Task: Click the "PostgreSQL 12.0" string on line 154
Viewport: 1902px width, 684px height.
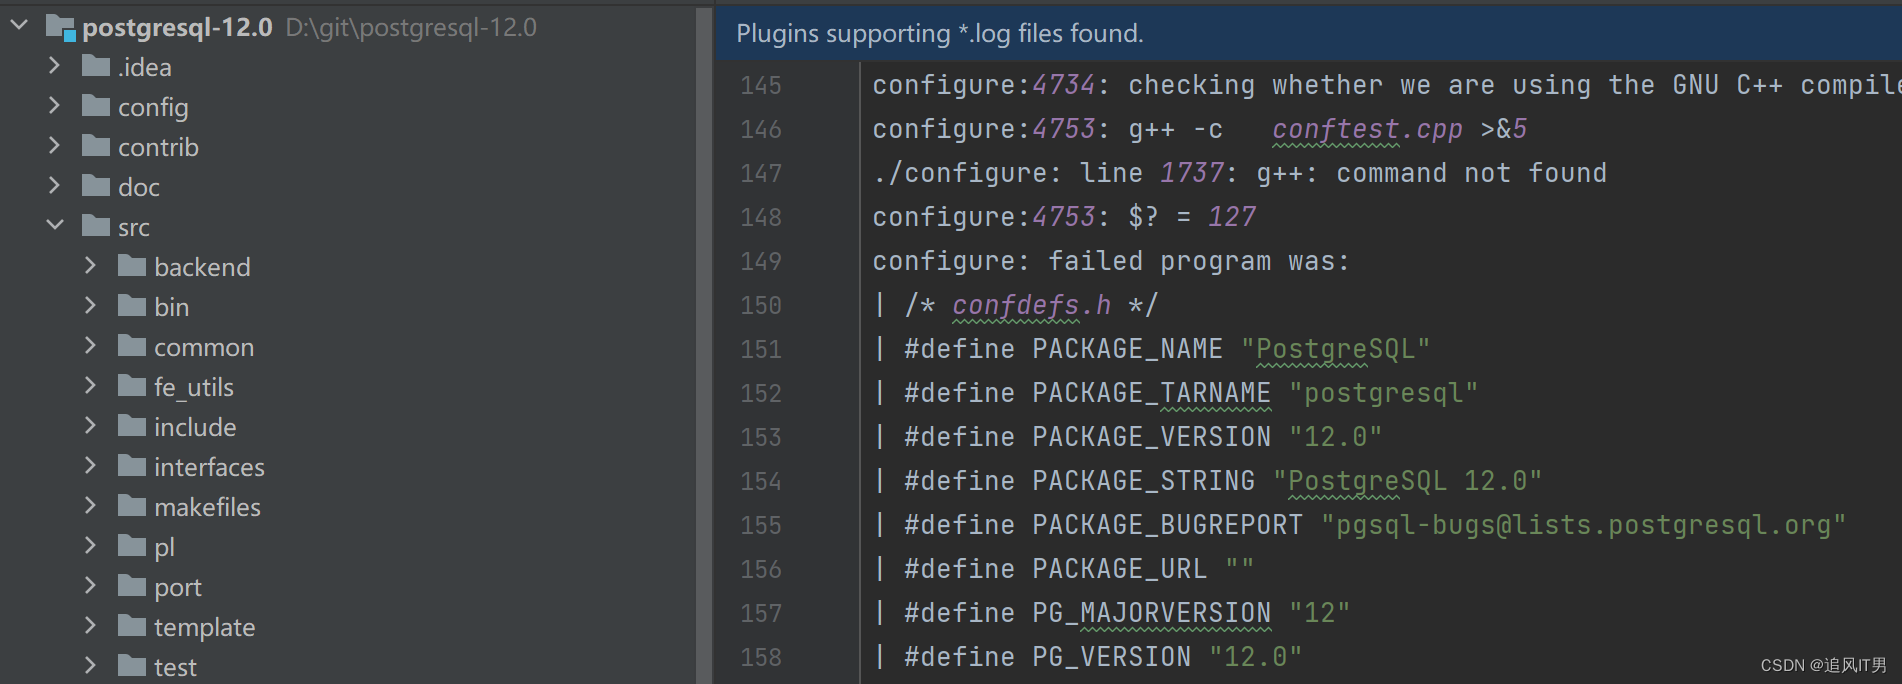Action: [1407, 482]
